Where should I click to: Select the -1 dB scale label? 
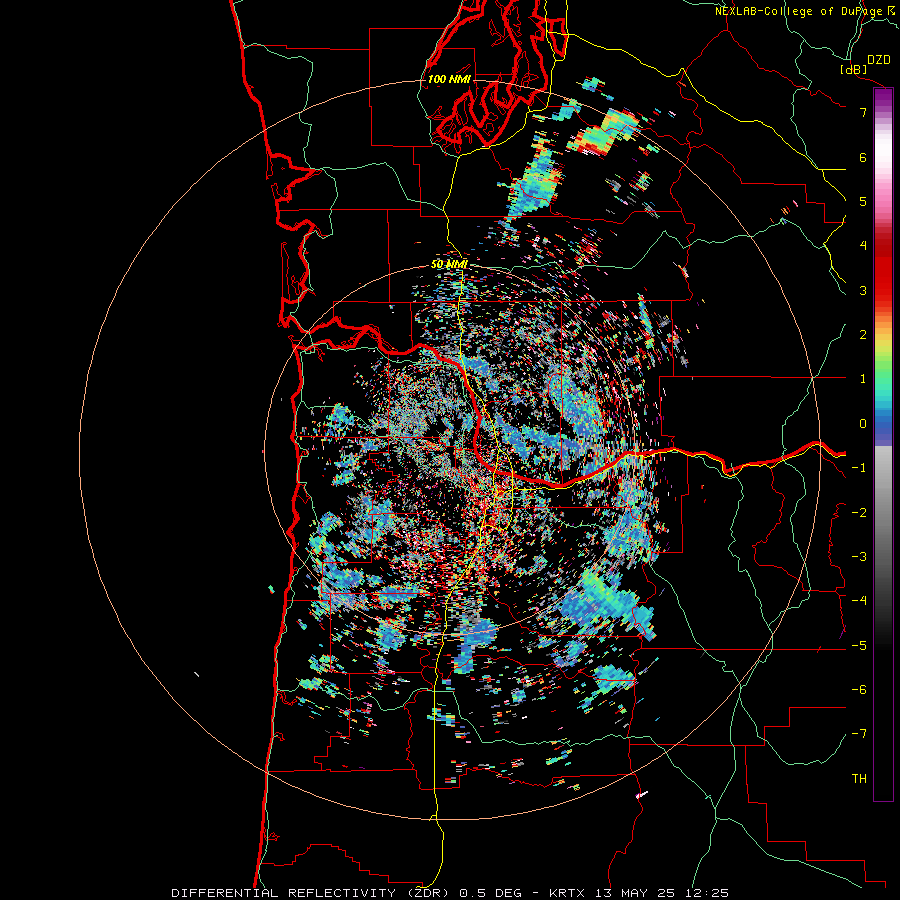pyautogui.click(x=859, y=468)
